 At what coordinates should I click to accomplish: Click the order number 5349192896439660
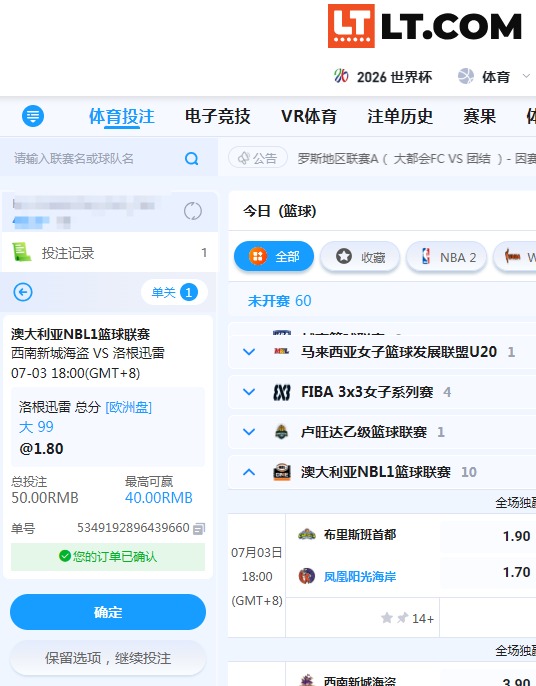pos(133,528)
